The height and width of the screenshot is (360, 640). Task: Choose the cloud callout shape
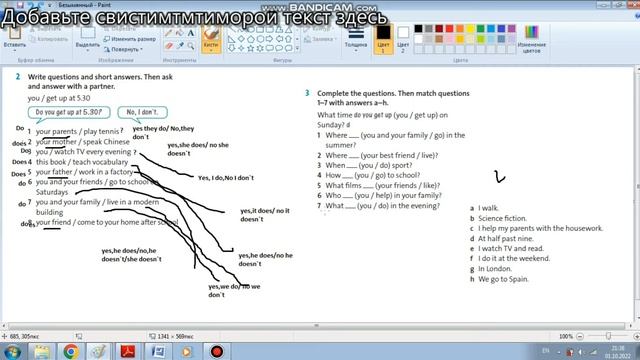[x=289, y=48]
